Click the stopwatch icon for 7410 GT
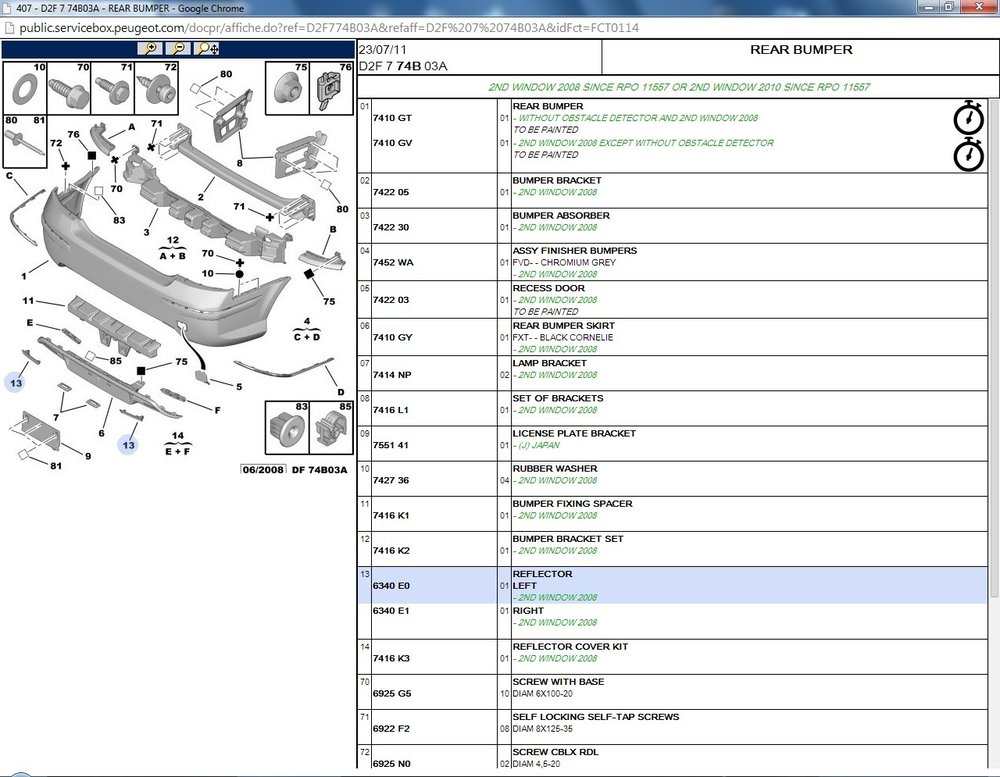 (x=968, y=117)
